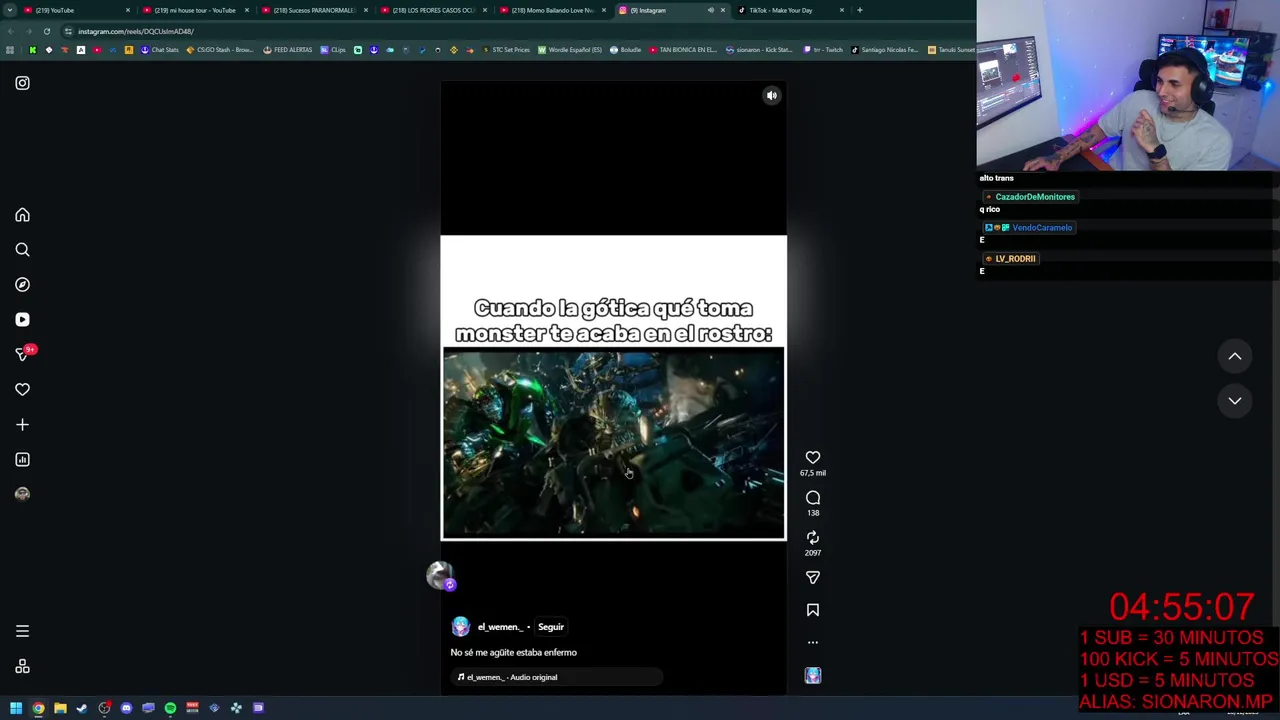Click the caption 'No sé me agüite estaba enfermo'
Screen dimensions: 1280x720
point(513,652)
